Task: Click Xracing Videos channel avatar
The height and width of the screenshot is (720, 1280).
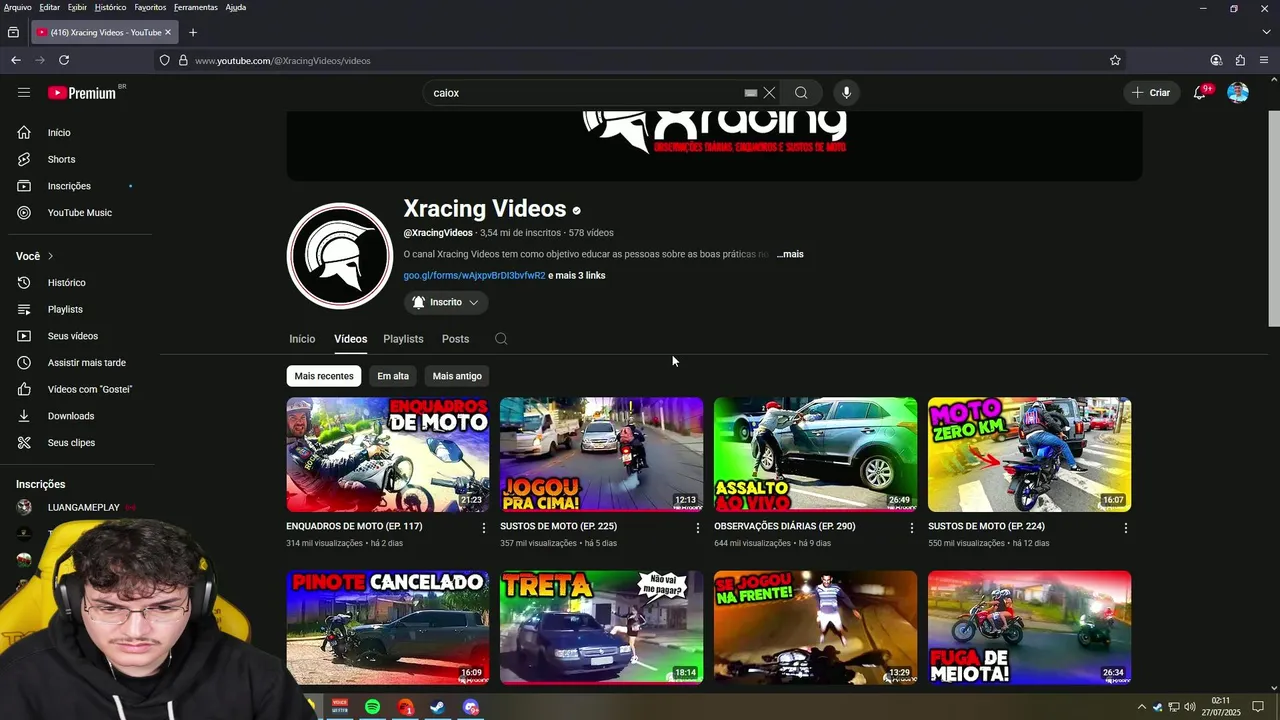Action: pos(339,256)
